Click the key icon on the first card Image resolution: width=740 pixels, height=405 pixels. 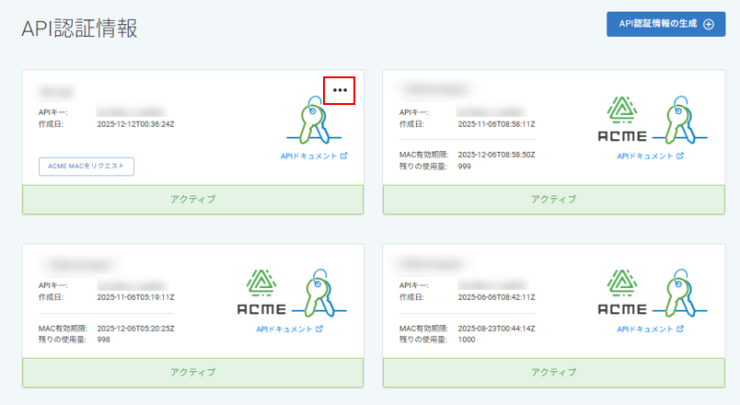coord(314,121)
